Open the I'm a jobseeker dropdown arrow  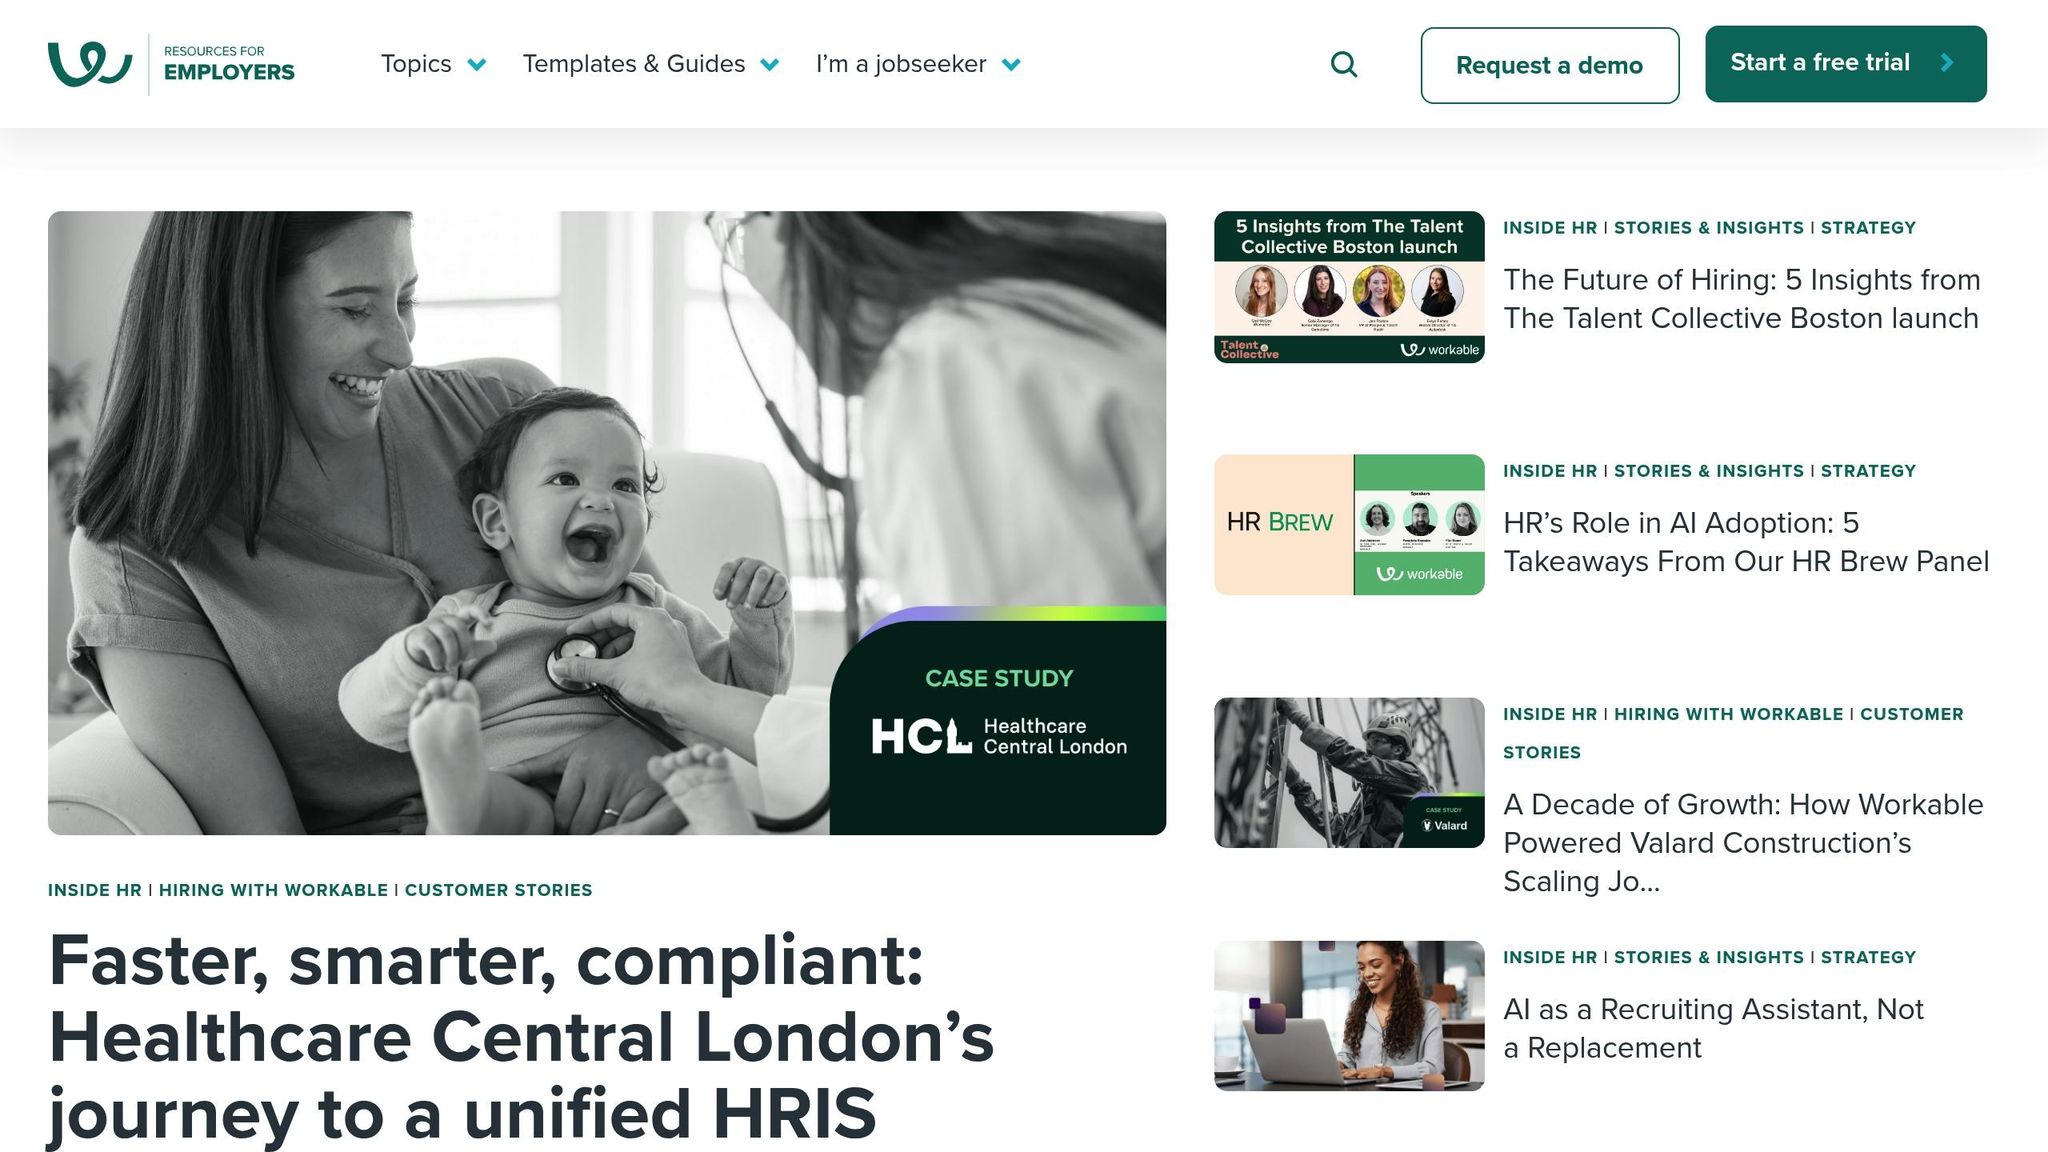(x=1011, y=65)
